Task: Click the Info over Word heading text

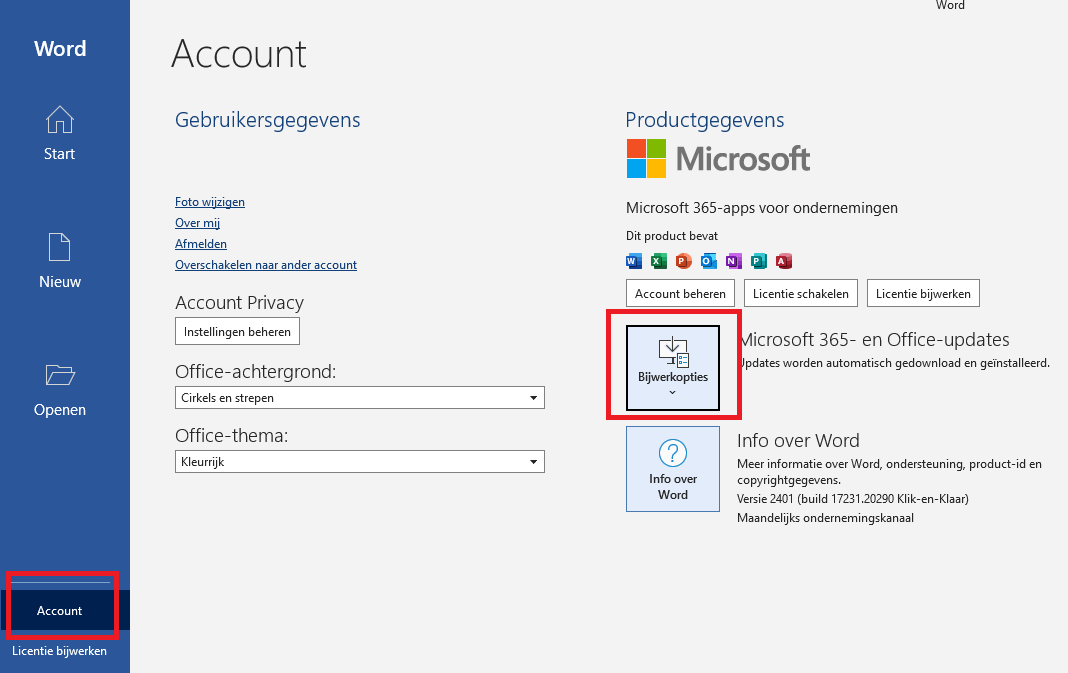Action: coord(798,441)
